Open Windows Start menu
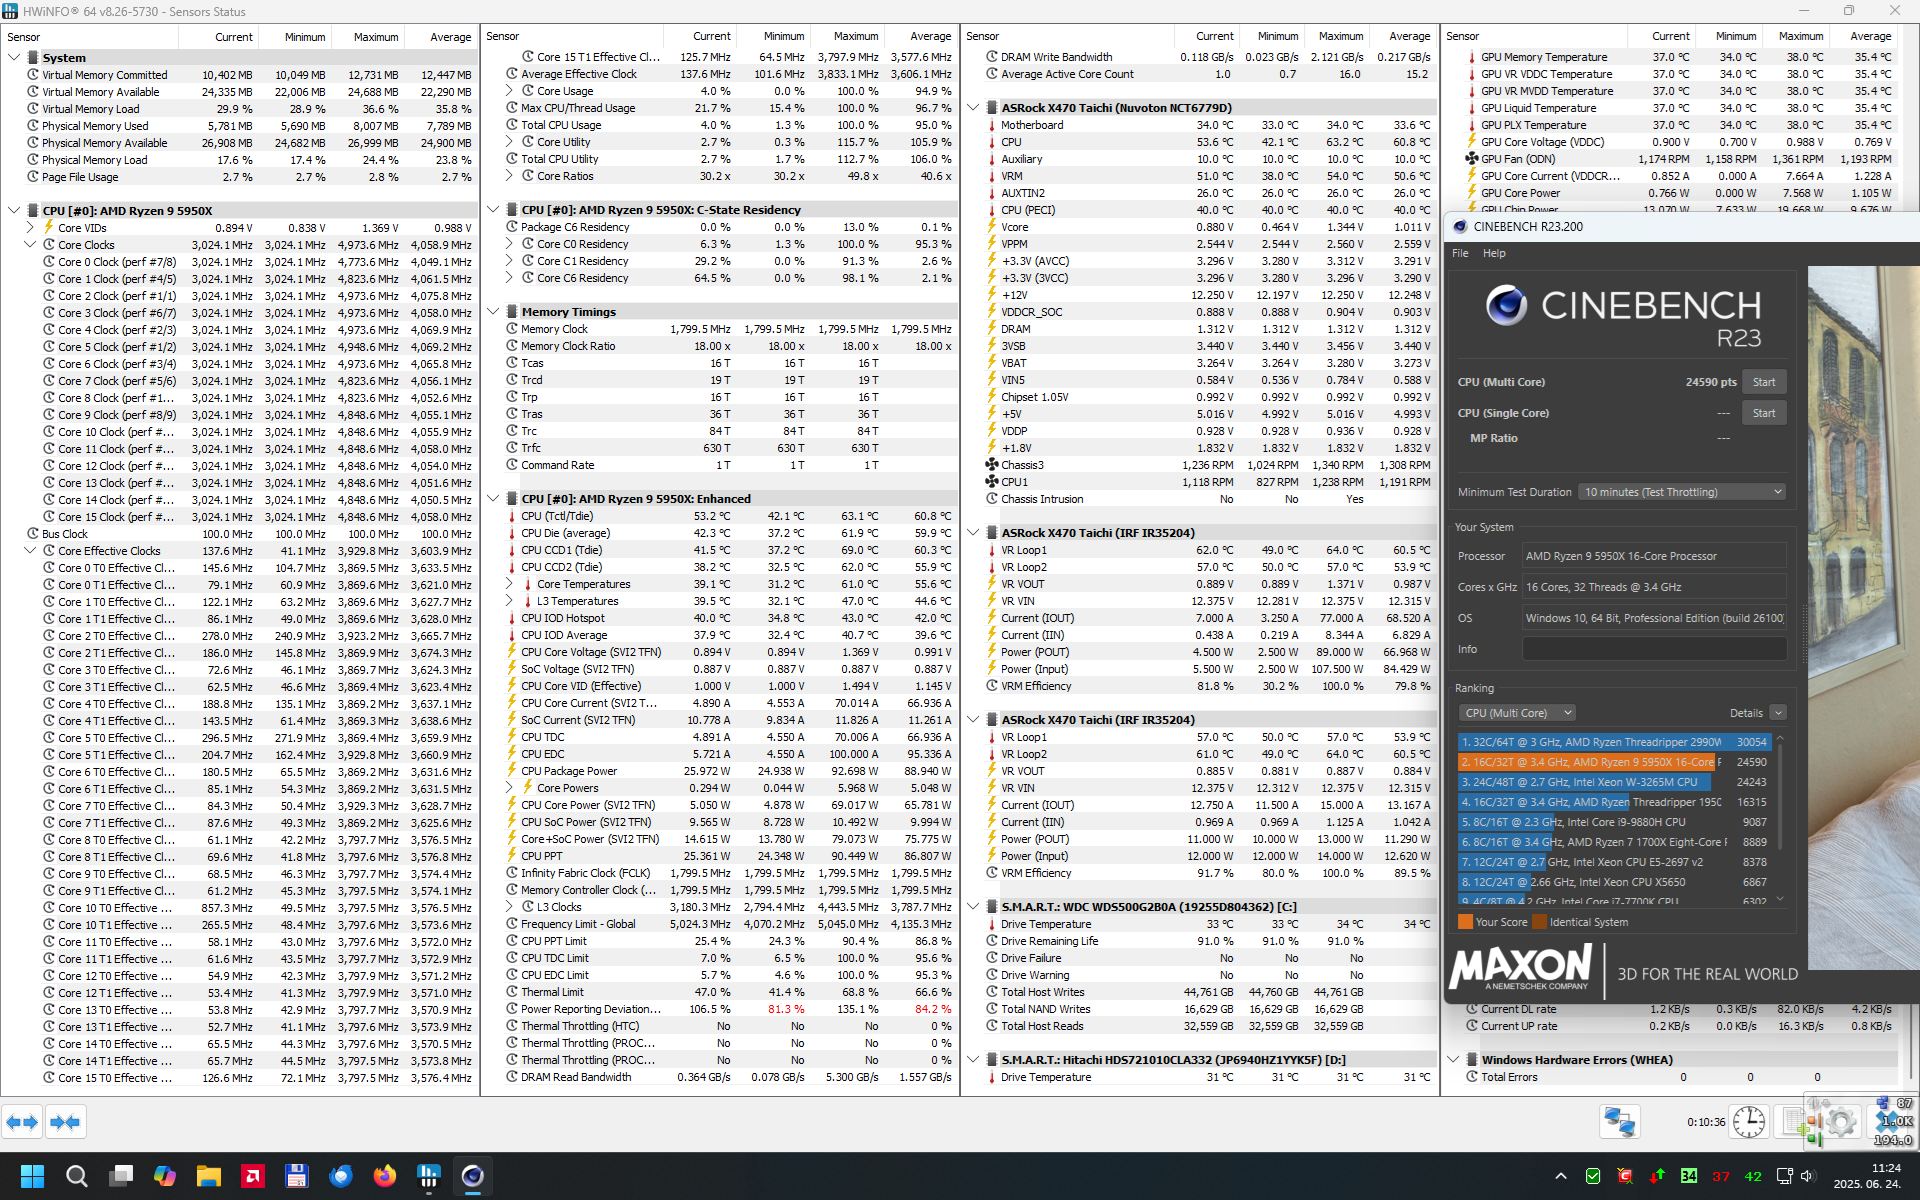Image resolution: width=1920 pixels, height=1200 pixels. 32,1176
